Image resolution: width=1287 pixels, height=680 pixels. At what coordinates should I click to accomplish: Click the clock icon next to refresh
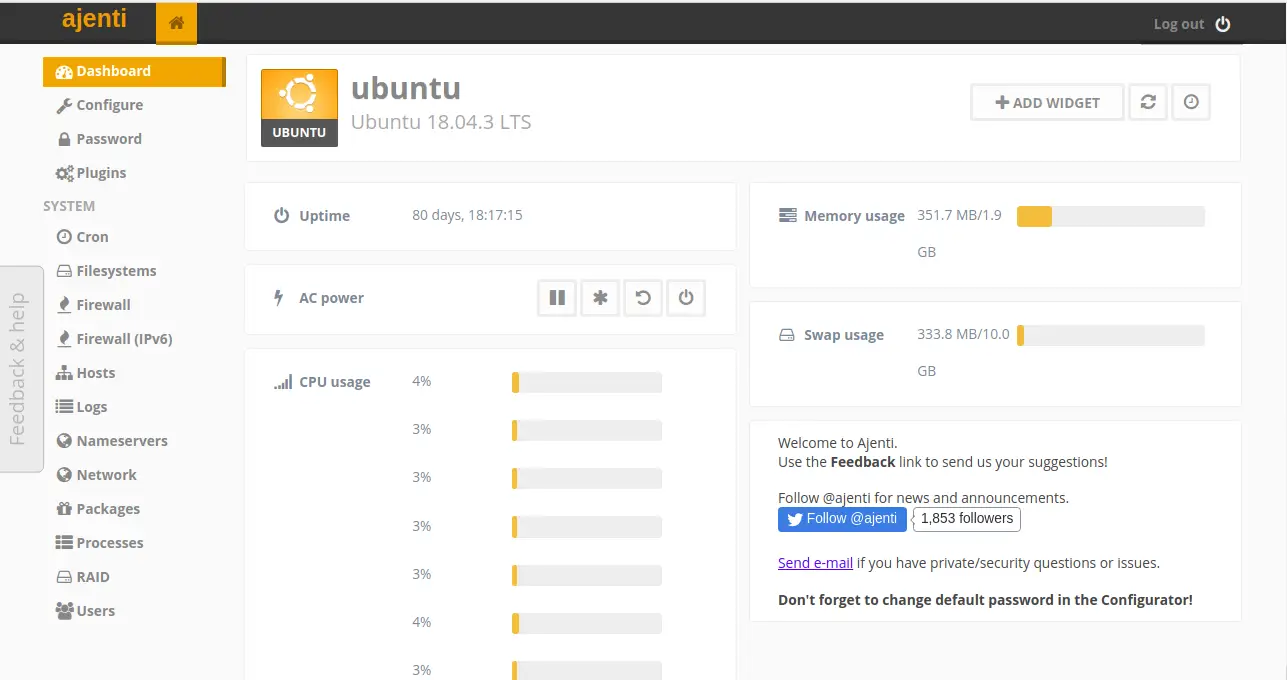tap(1190, 102)
